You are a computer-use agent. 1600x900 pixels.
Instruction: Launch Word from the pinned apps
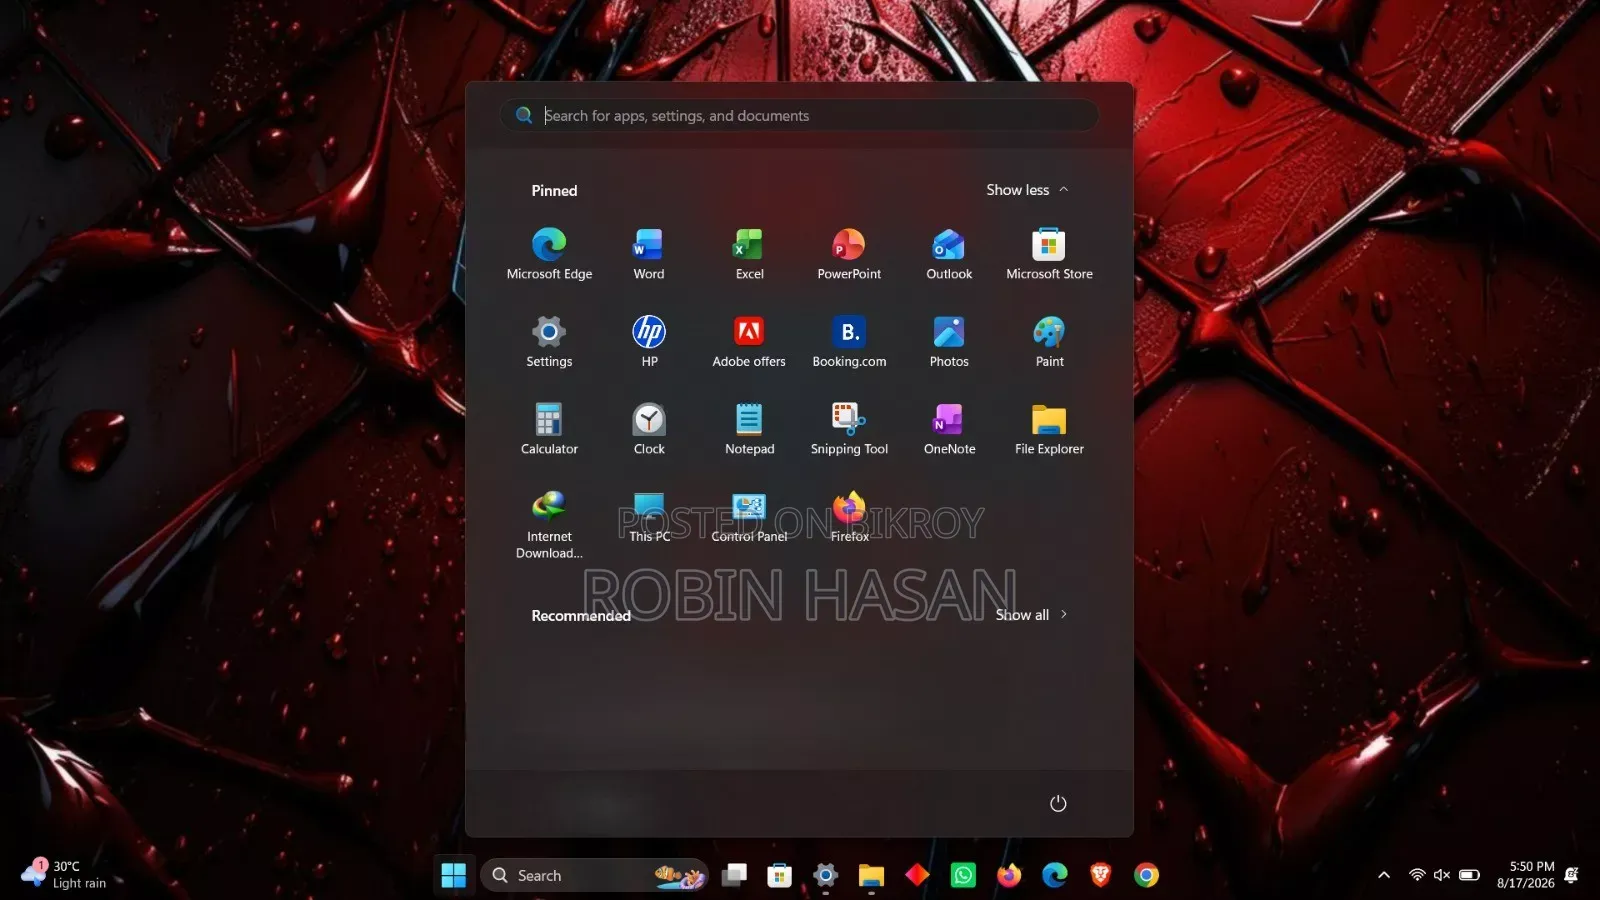point(649,253)
